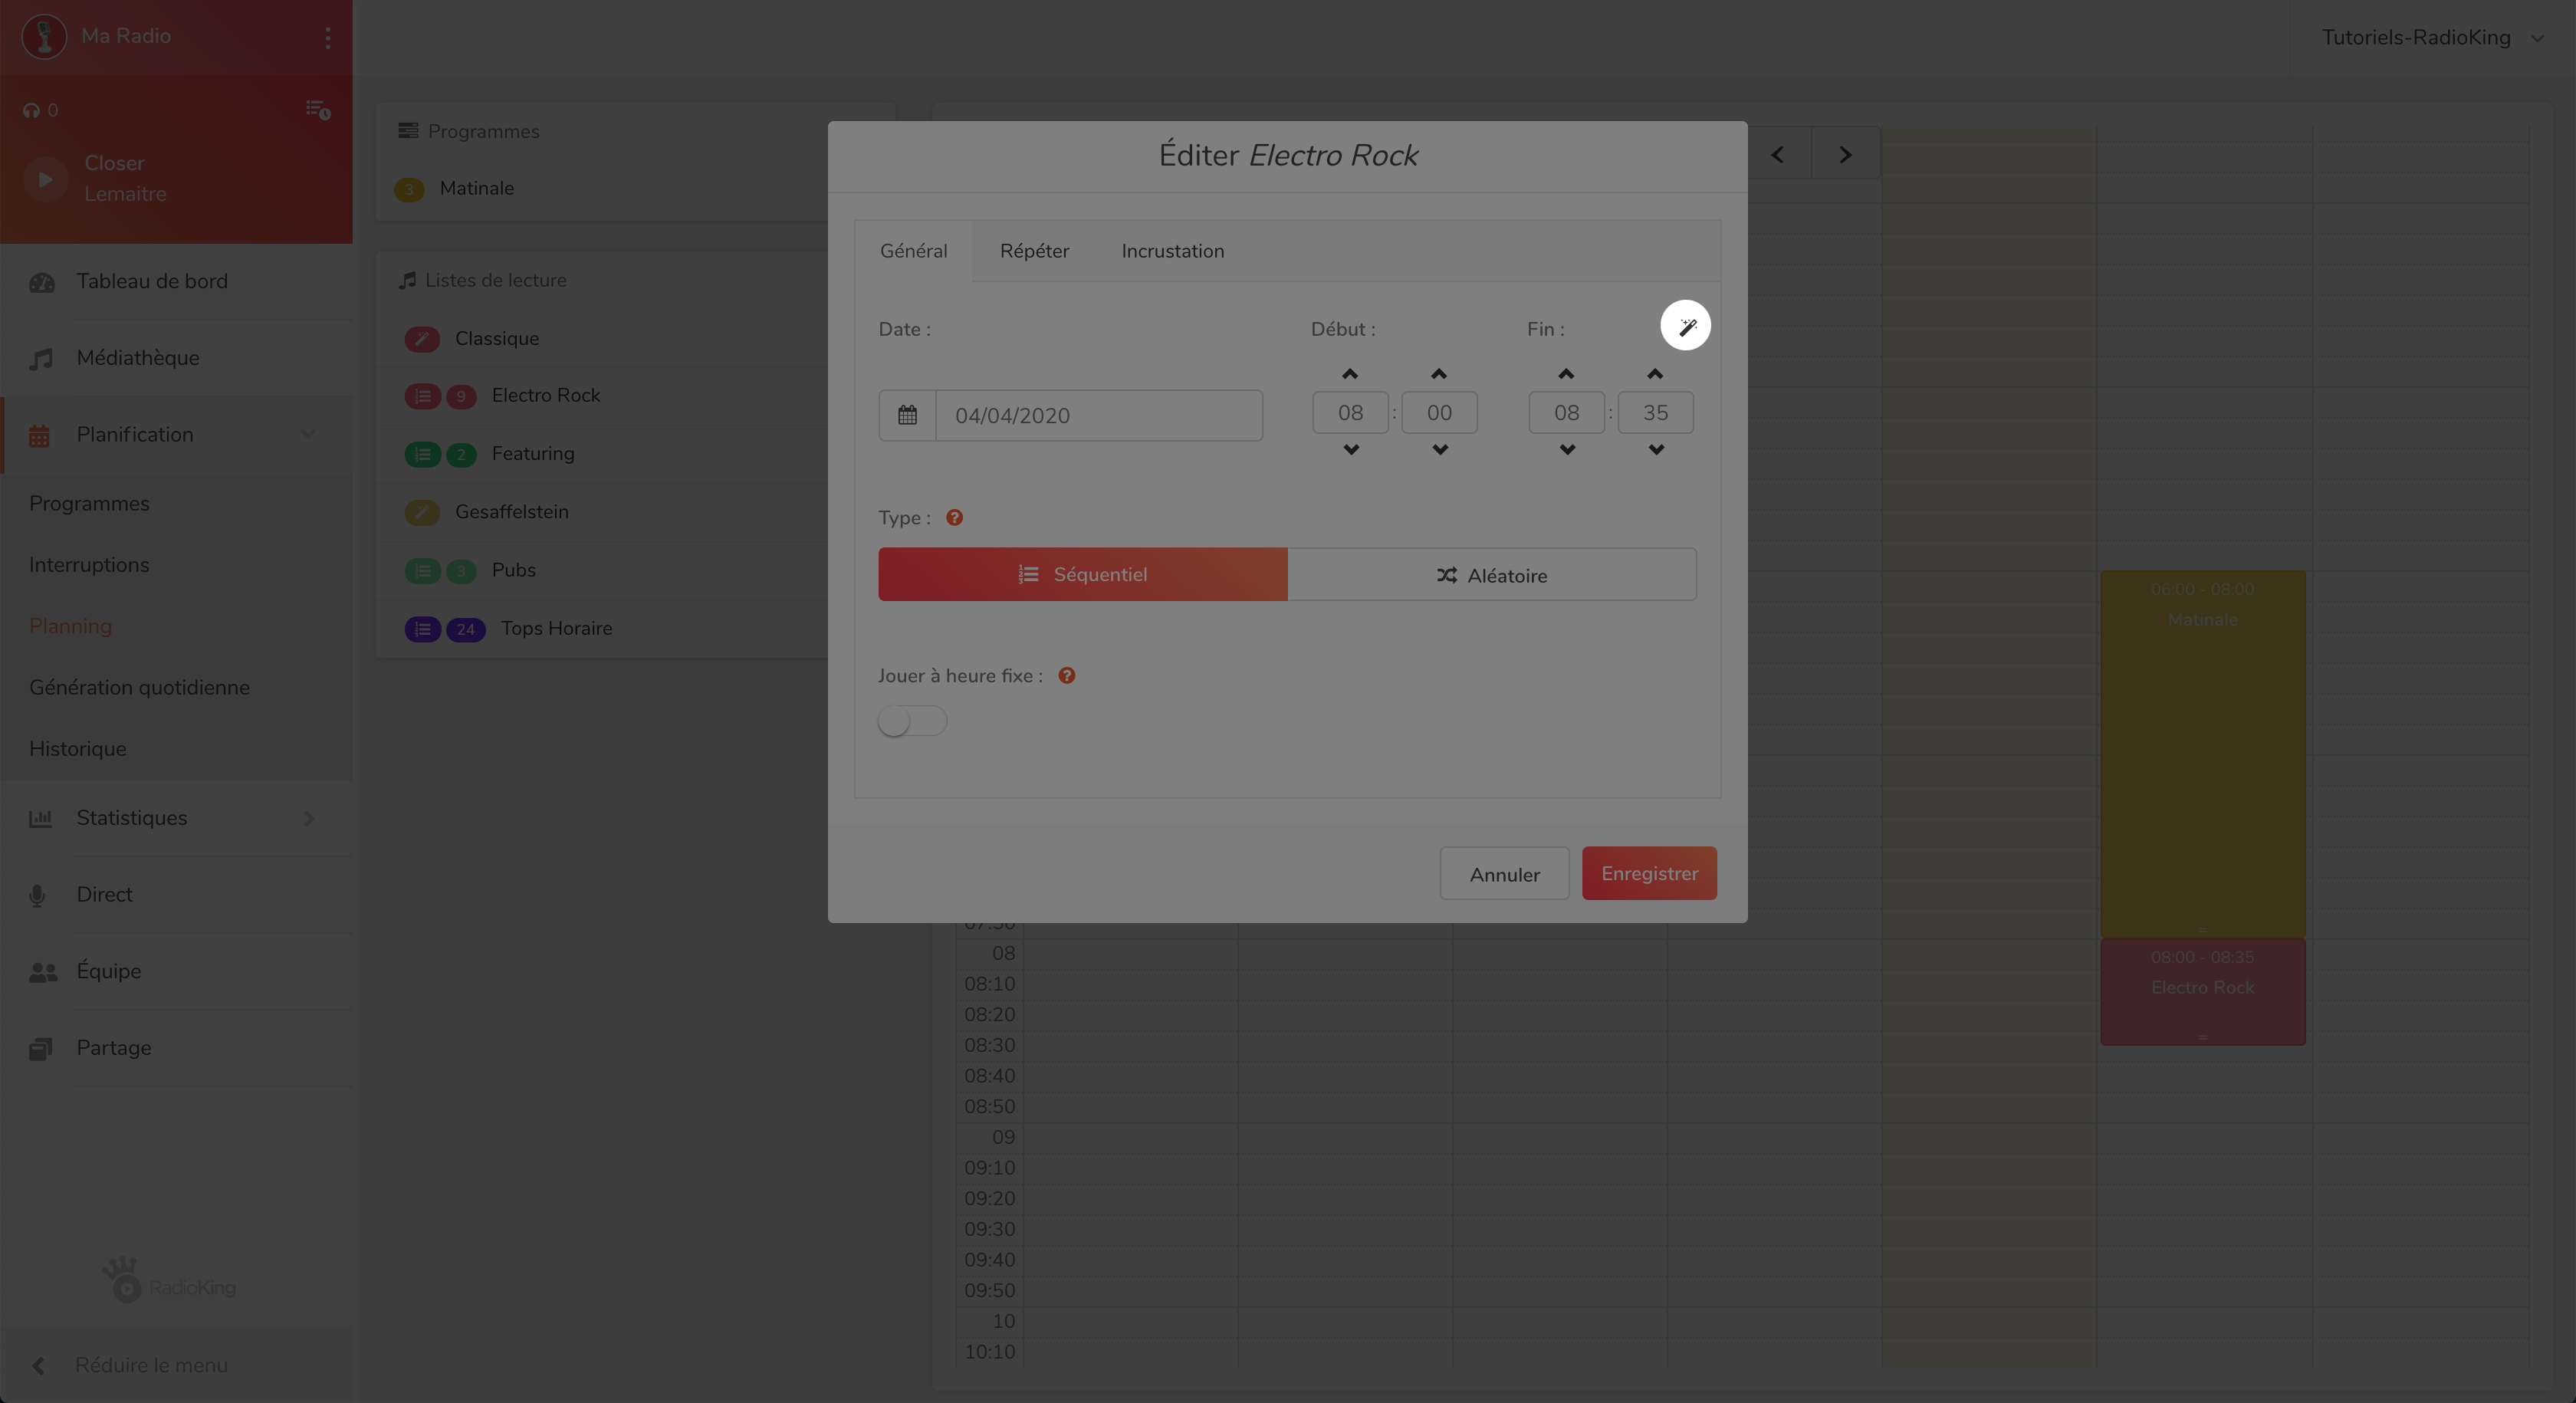Go to previous week with left arrow
This screenshot has width=2576, height=1403.
(1777, 155)
